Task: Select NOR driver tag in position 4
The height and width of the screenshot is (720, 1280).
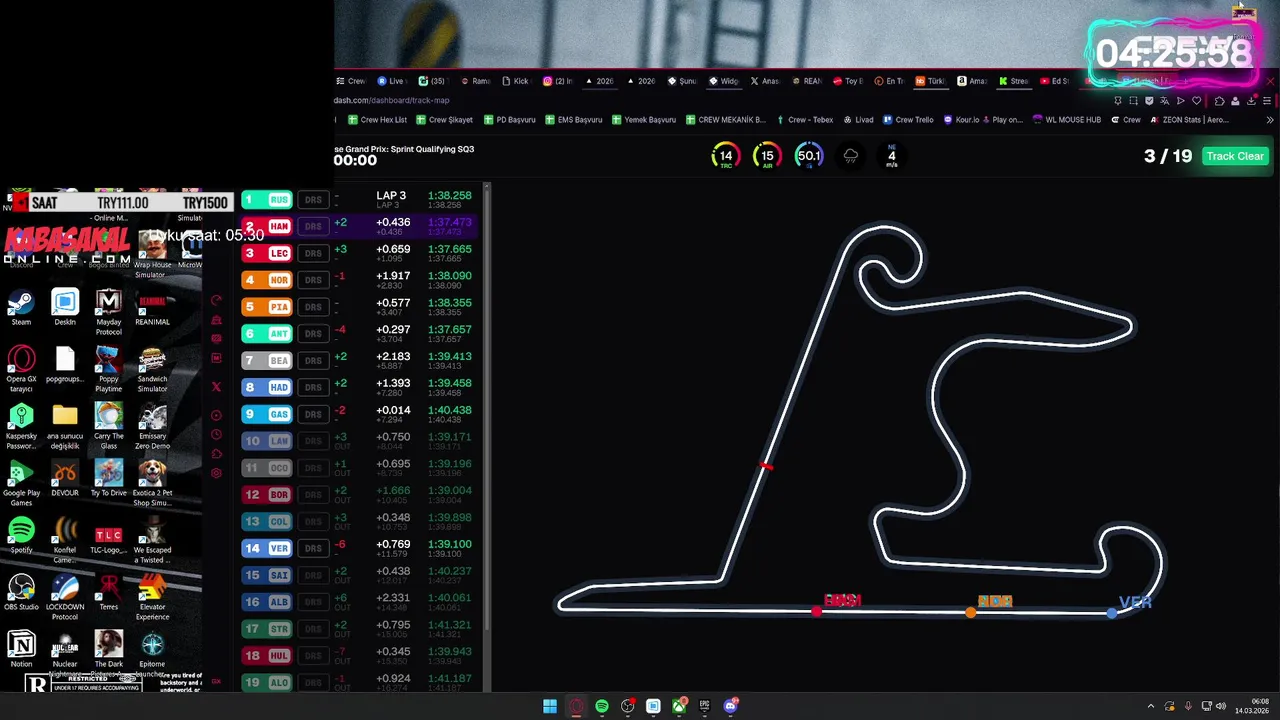Action: (x=267, y=280)
